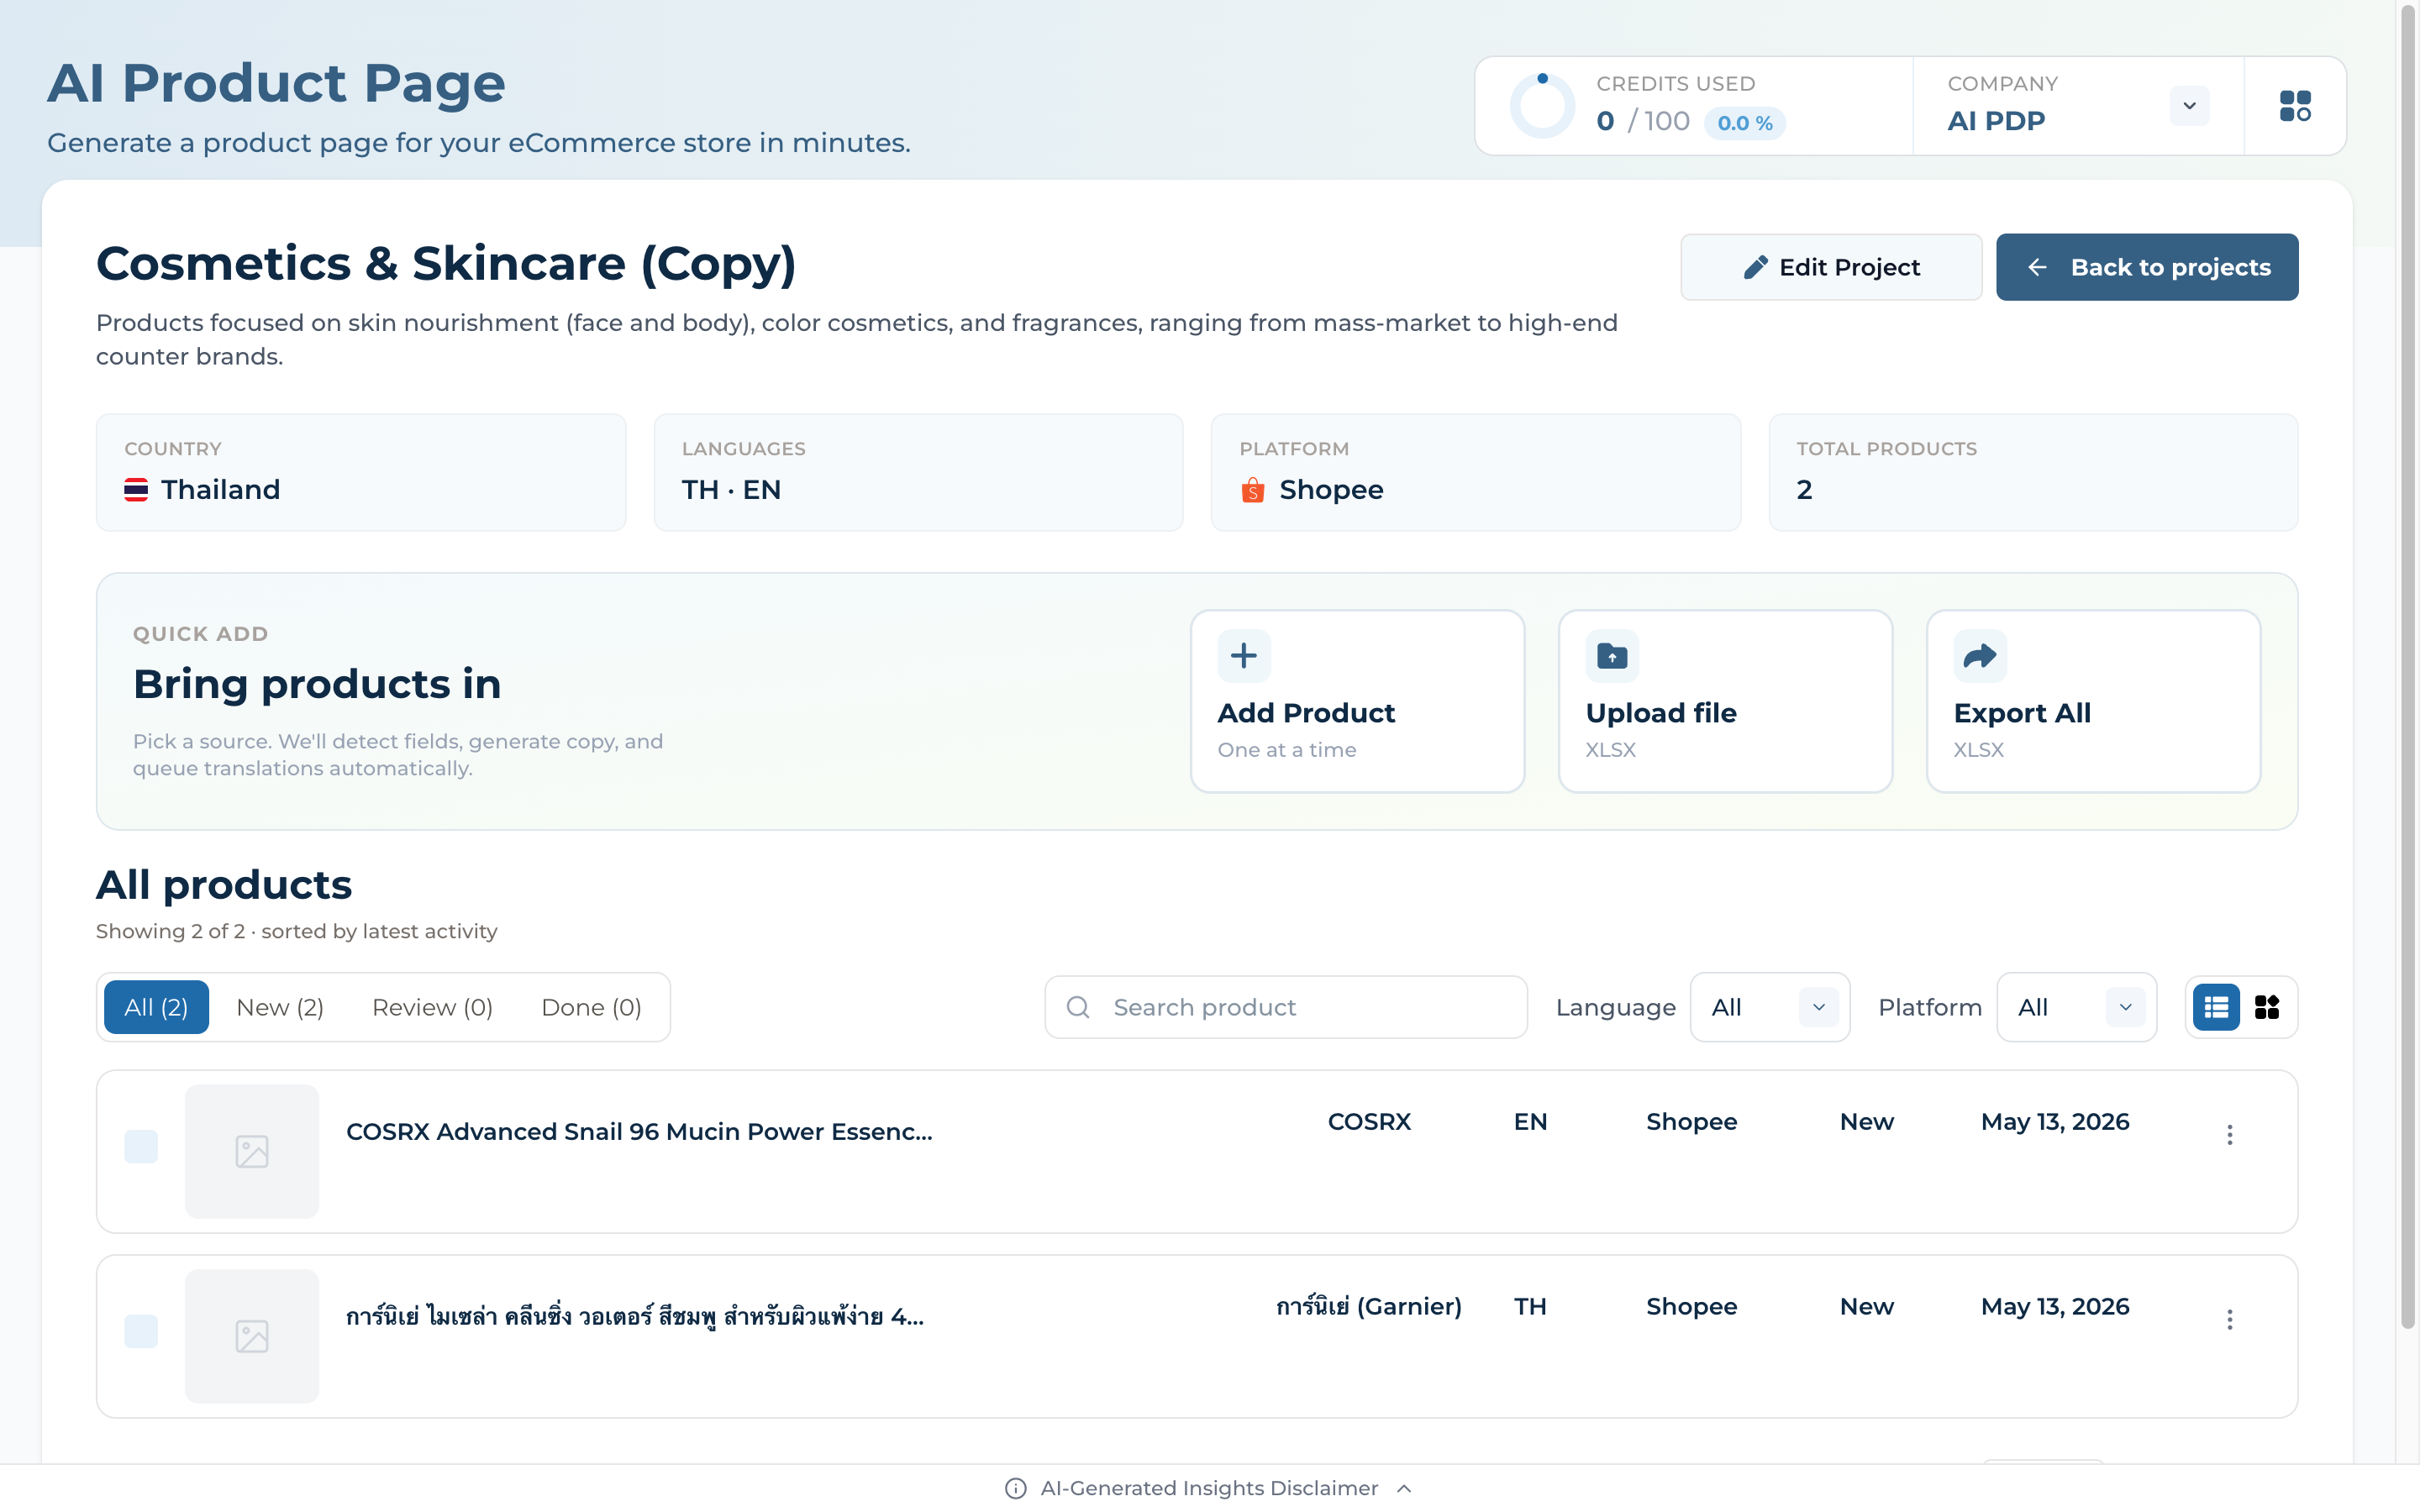Click the COSRX brand cell
Screen dimensions: 2420x1512
tap(1369, 1122)
